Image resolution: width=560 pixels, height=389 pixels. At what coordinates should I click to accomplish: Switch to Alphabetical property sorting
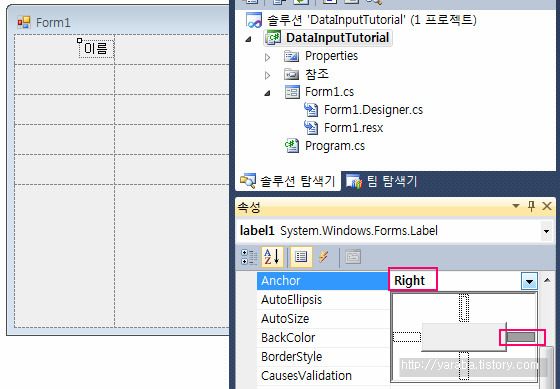[x=272, y=257]
